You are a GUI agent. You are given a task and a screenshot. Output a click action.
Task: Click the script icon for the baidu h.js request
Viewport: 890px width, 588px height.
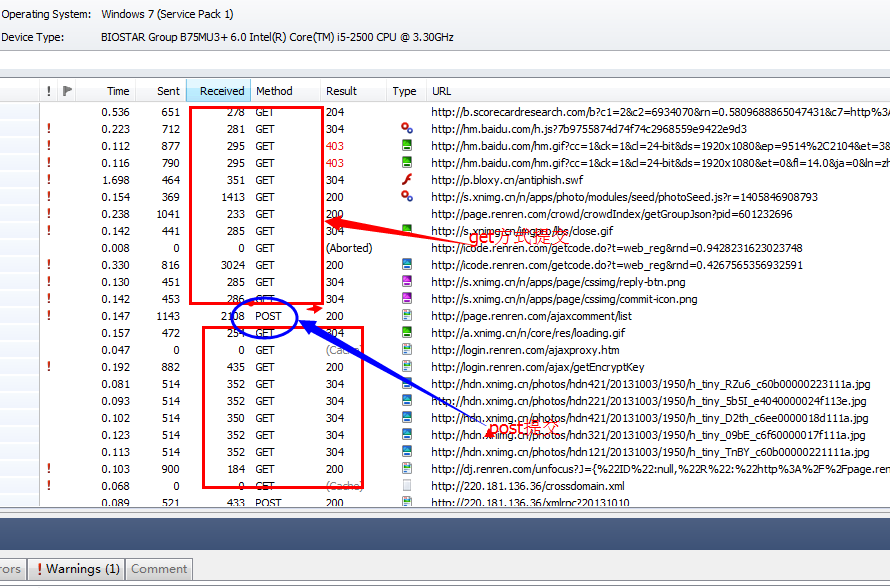pos(406,129)
